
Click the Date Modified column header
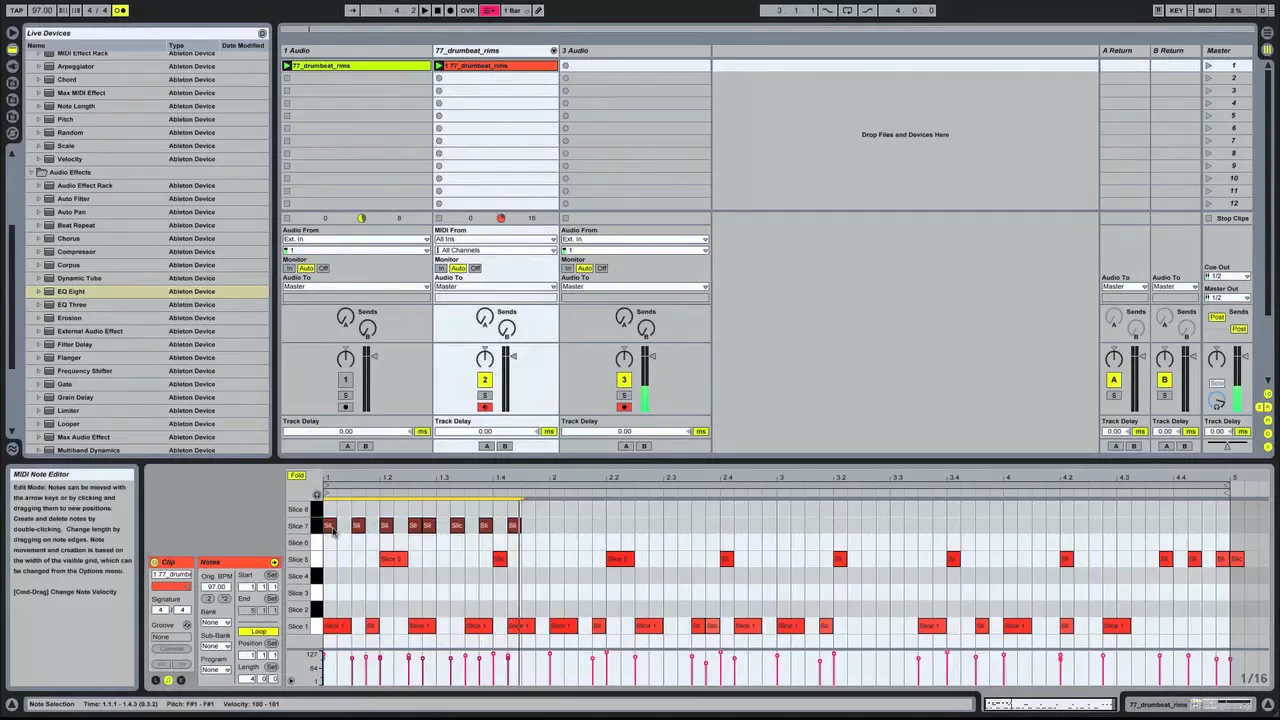point(243,45)
